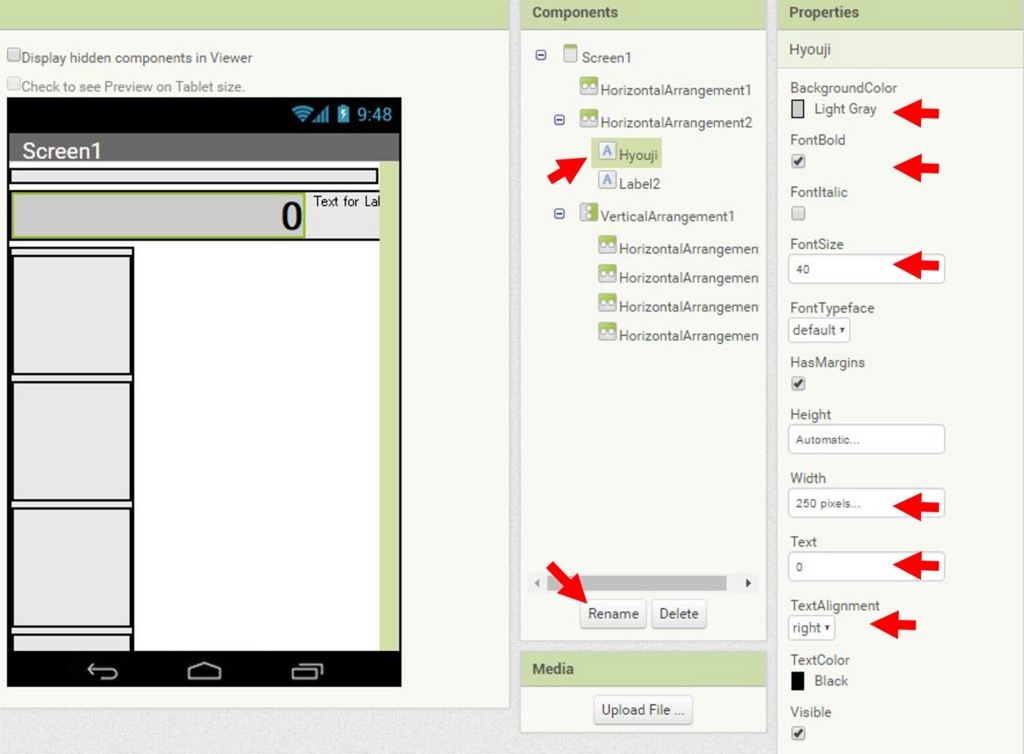Collapse the Screen1 tree node
Viewport: 1024px width, 754px height.
pos(541,55)
